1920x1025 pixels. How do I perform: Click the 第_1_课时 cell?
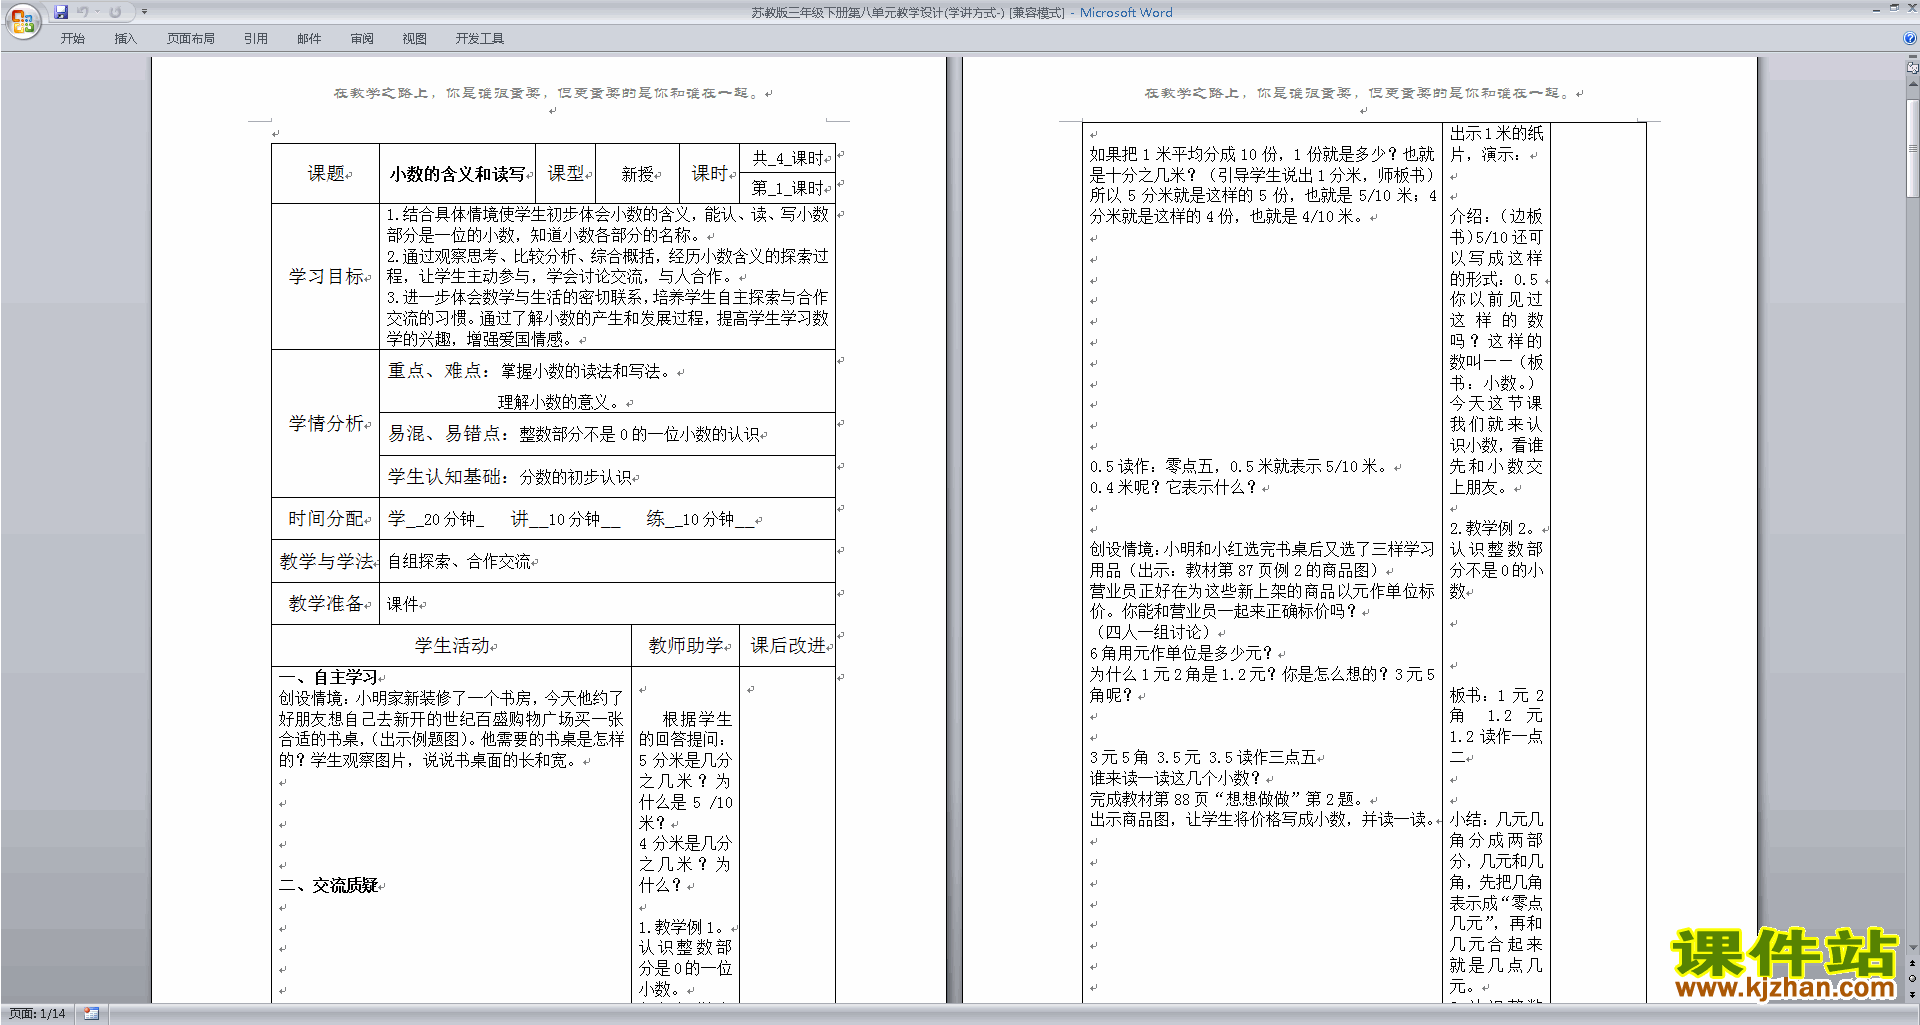[788, 188]
